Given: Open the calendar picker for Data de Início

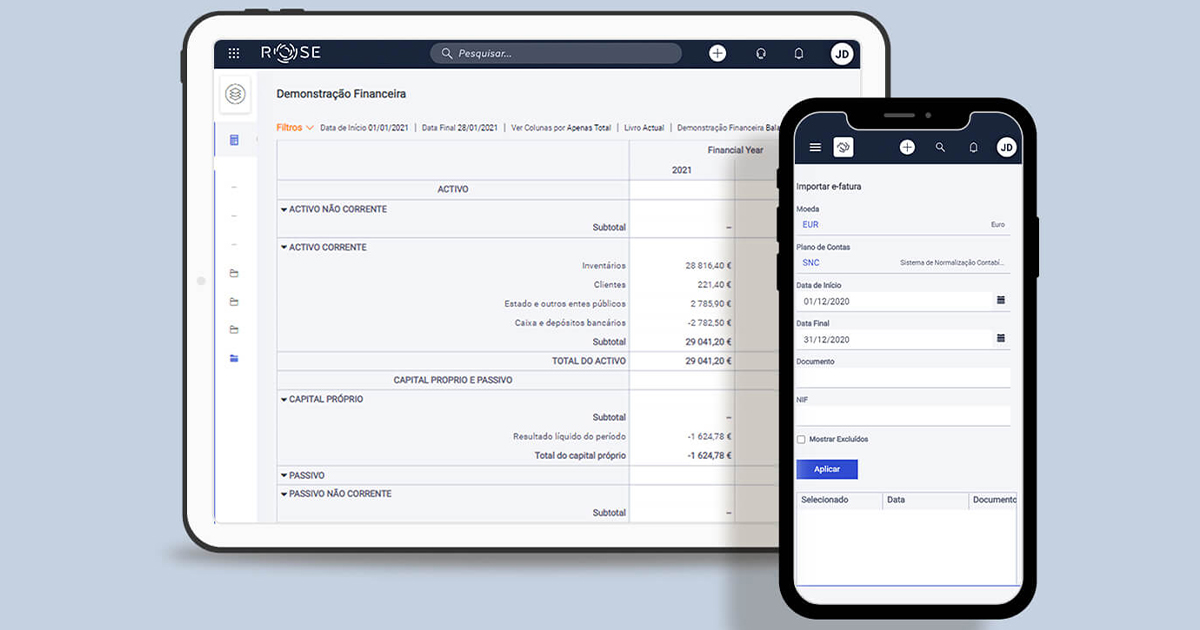Looking at the screenshot, I should pyautogui.click(x=1000, y=301).
